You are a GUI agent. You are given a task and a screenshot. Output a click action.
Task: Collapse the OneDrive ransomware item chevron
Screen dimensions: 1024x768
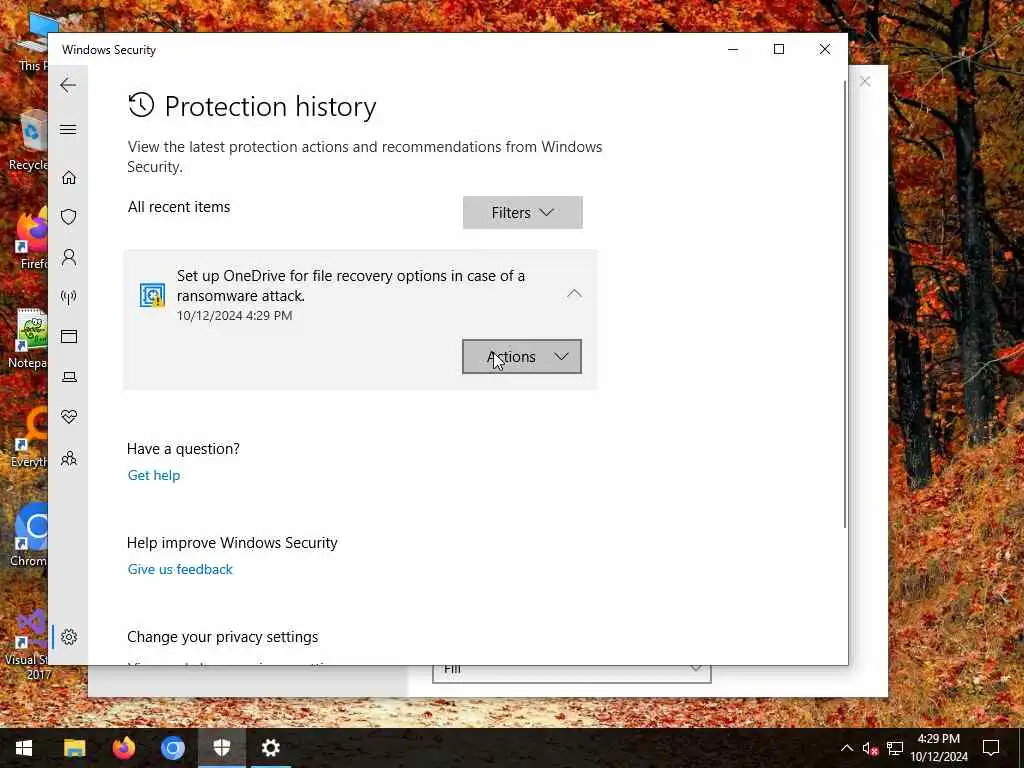tap(574, 294)
